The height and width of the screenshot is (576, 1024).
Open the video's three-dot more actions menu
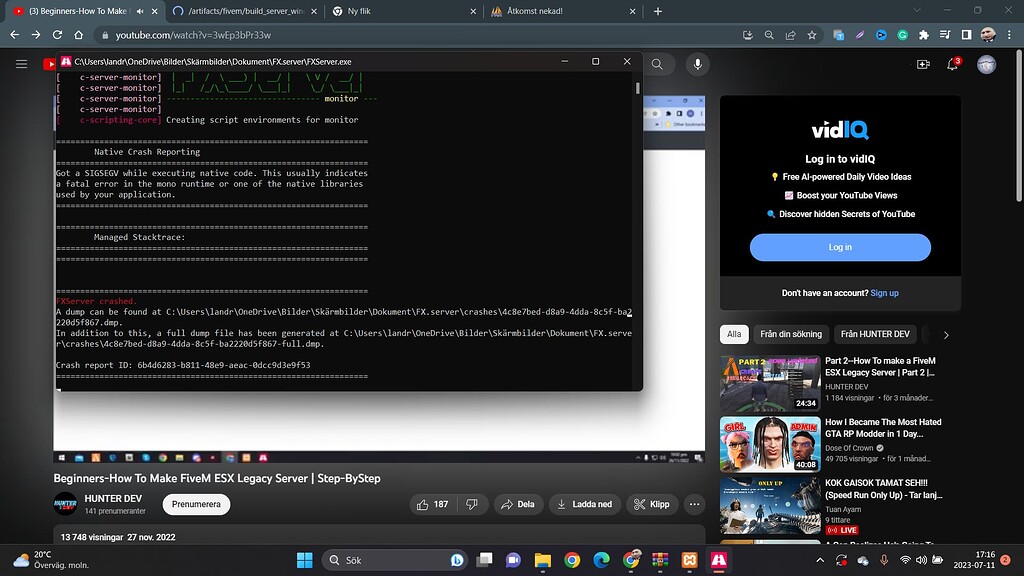(694, 504)
